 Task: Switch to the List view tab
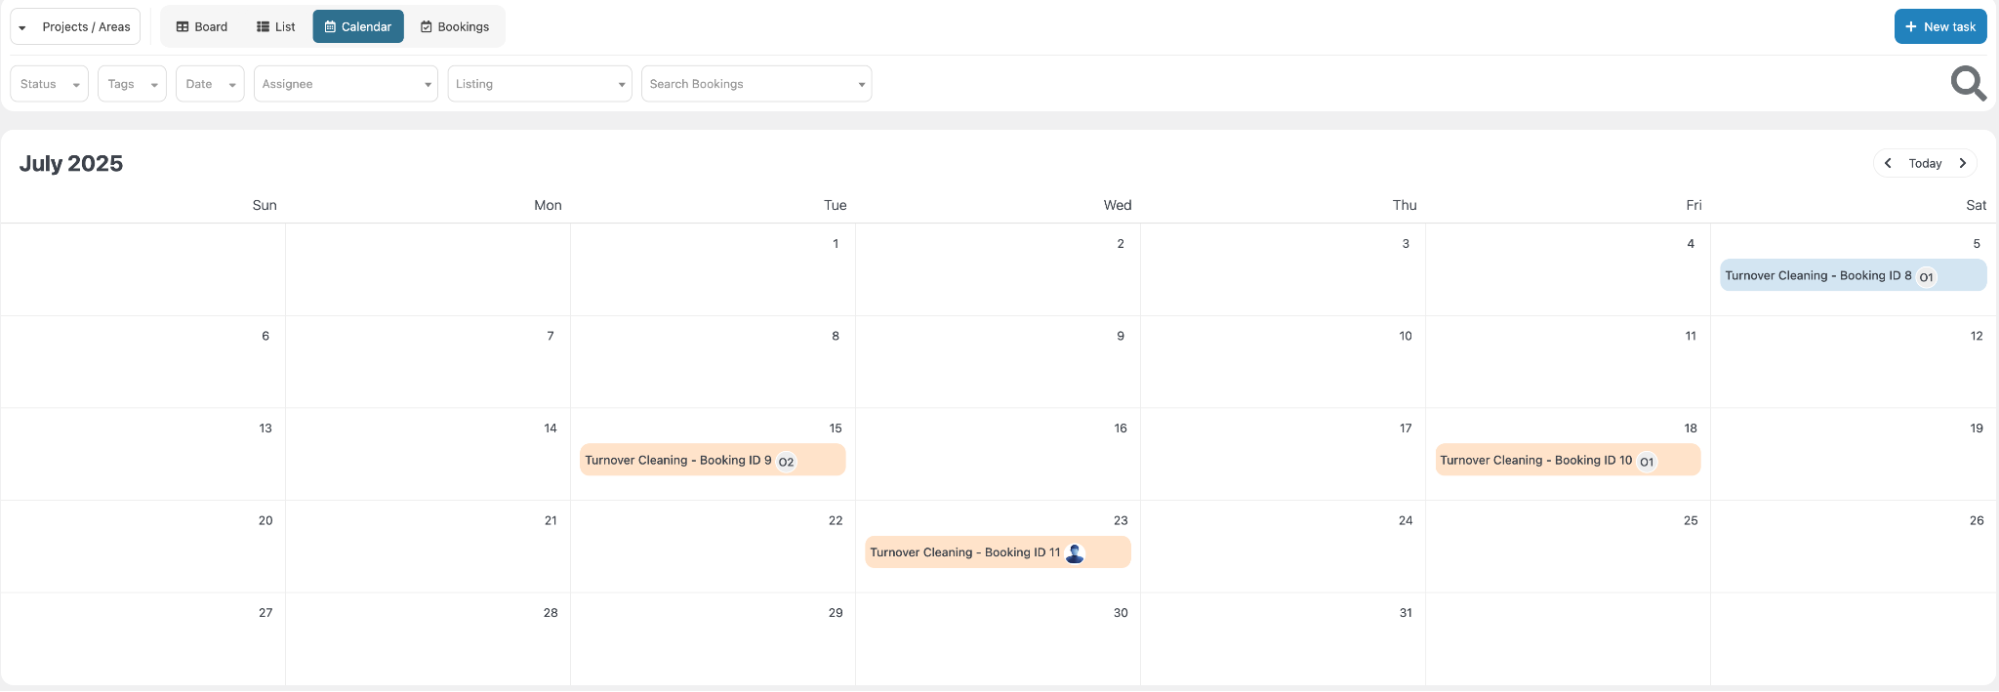(276, 27)
